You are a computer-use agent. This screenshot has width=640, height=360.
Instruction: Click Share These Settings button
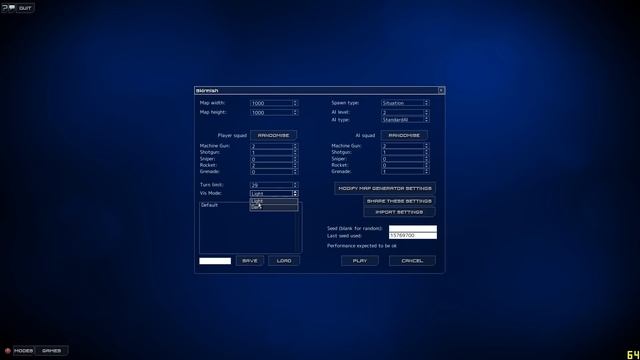pyautogui.click(x=399, y=201)
